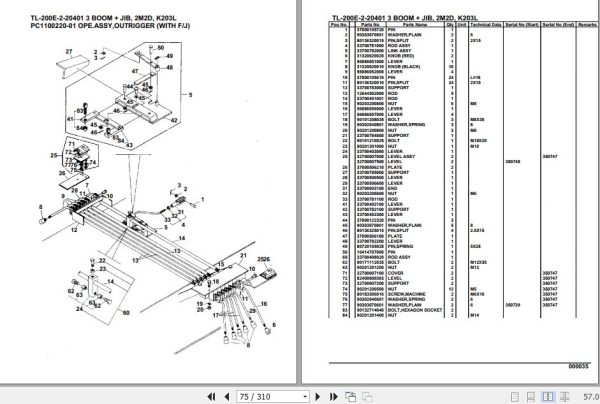Click the Parts Name column header
Viewport: 600px width, 404px height.
coord(415,24)
